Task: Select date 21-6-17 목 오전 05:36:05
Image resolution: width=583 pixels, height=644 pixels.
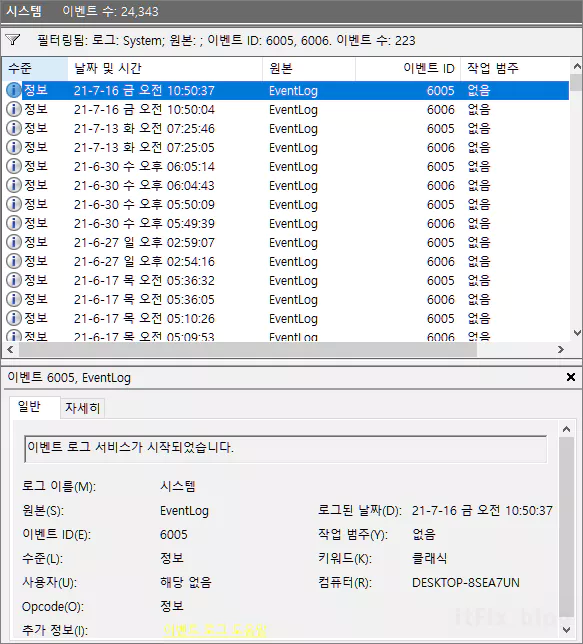Action: click(144, 299)
